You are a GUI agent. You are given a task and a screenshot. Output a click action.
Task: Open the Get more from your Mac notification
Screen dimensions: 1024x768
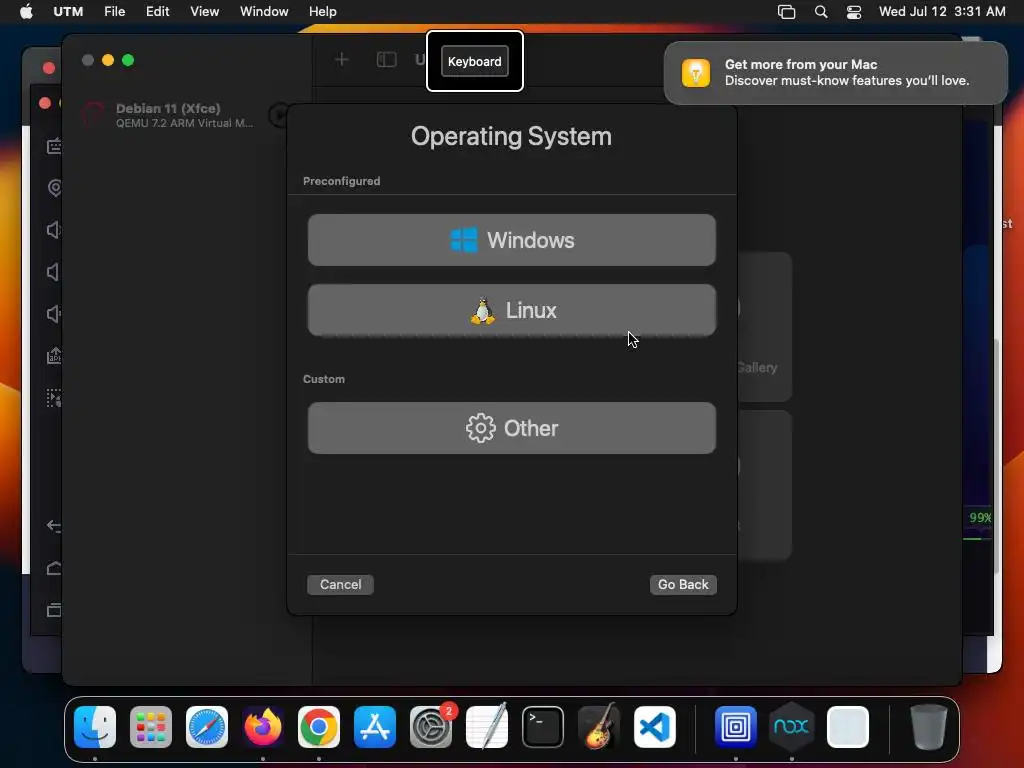click(835, 72)
